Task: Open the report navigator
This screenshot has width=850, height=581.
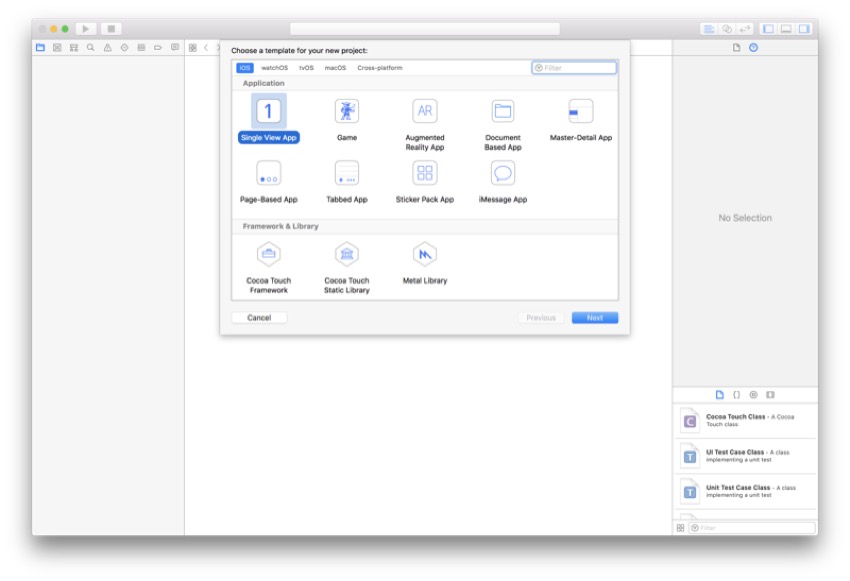Action: click(x=175, y=48)
